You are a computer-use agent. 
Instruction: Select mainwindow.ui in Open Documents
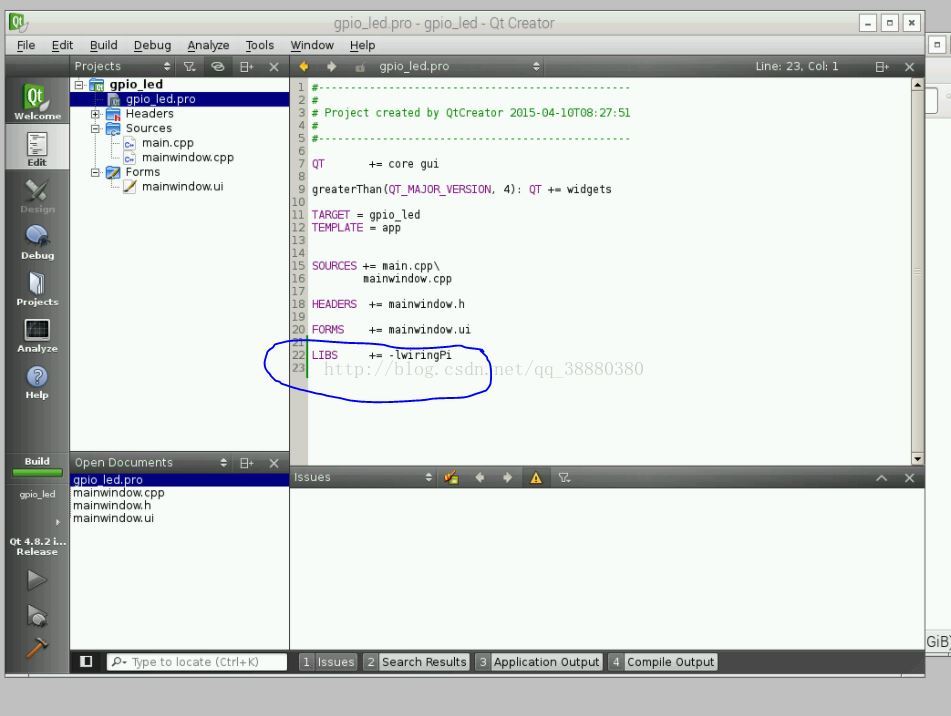coord(113,518)
